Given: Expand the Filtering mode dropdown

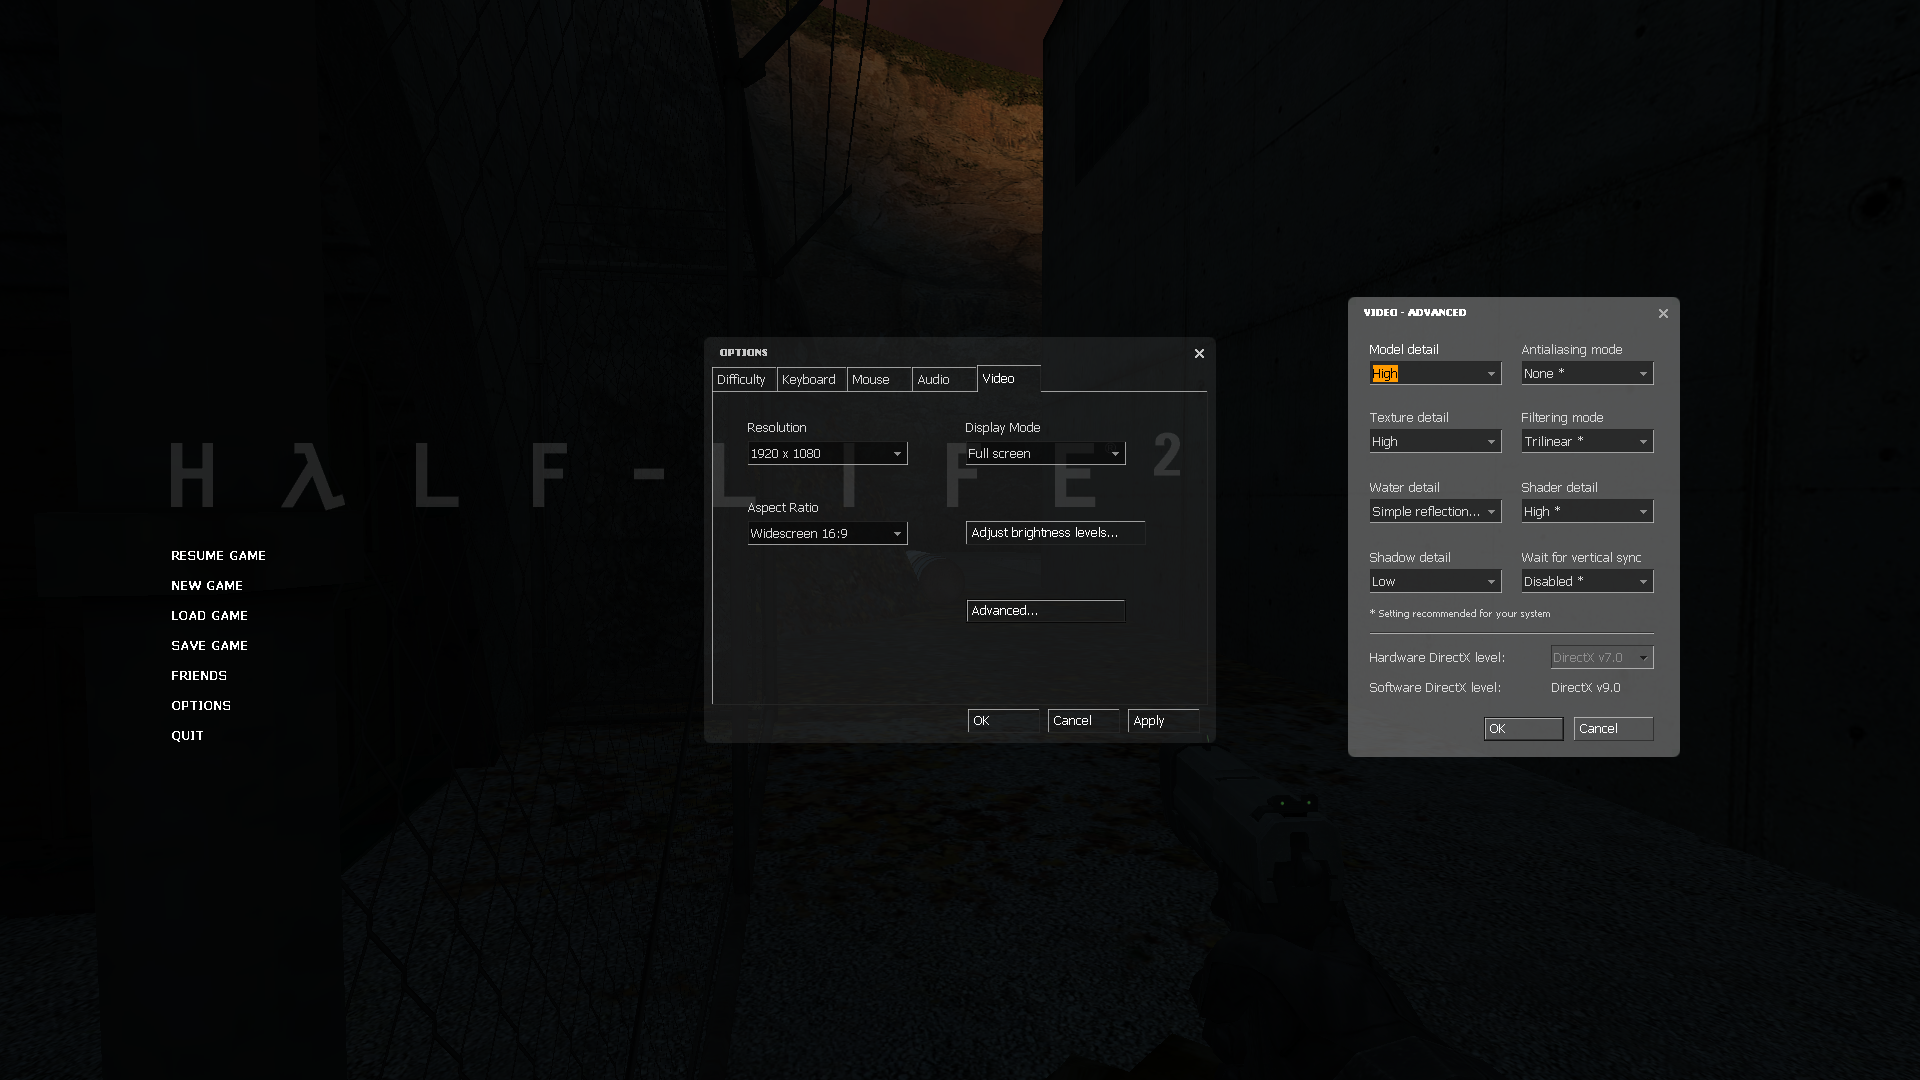Looking at the screenshot, I should pos(1586,442).
